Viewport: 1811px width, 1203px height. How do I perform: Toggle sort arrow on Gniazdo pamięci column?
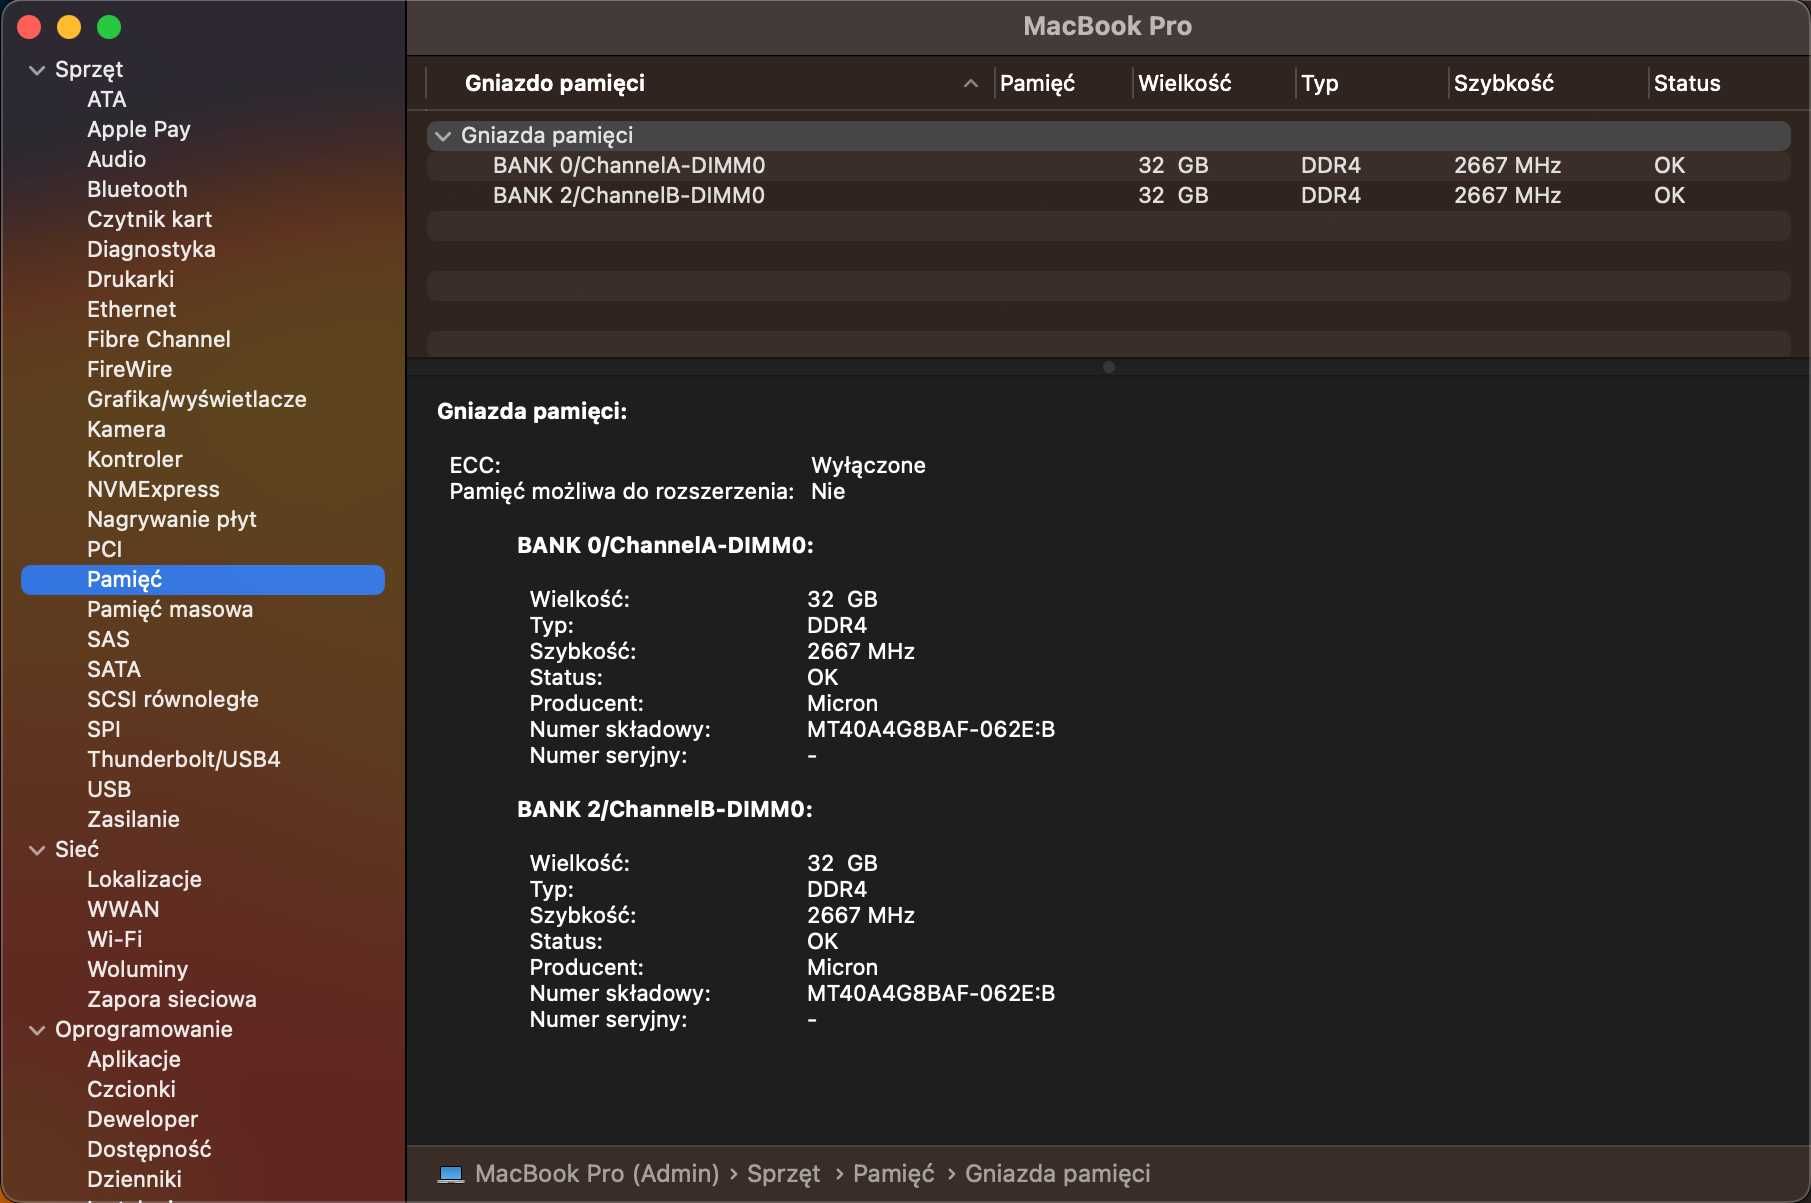click(x=970, y=84)
